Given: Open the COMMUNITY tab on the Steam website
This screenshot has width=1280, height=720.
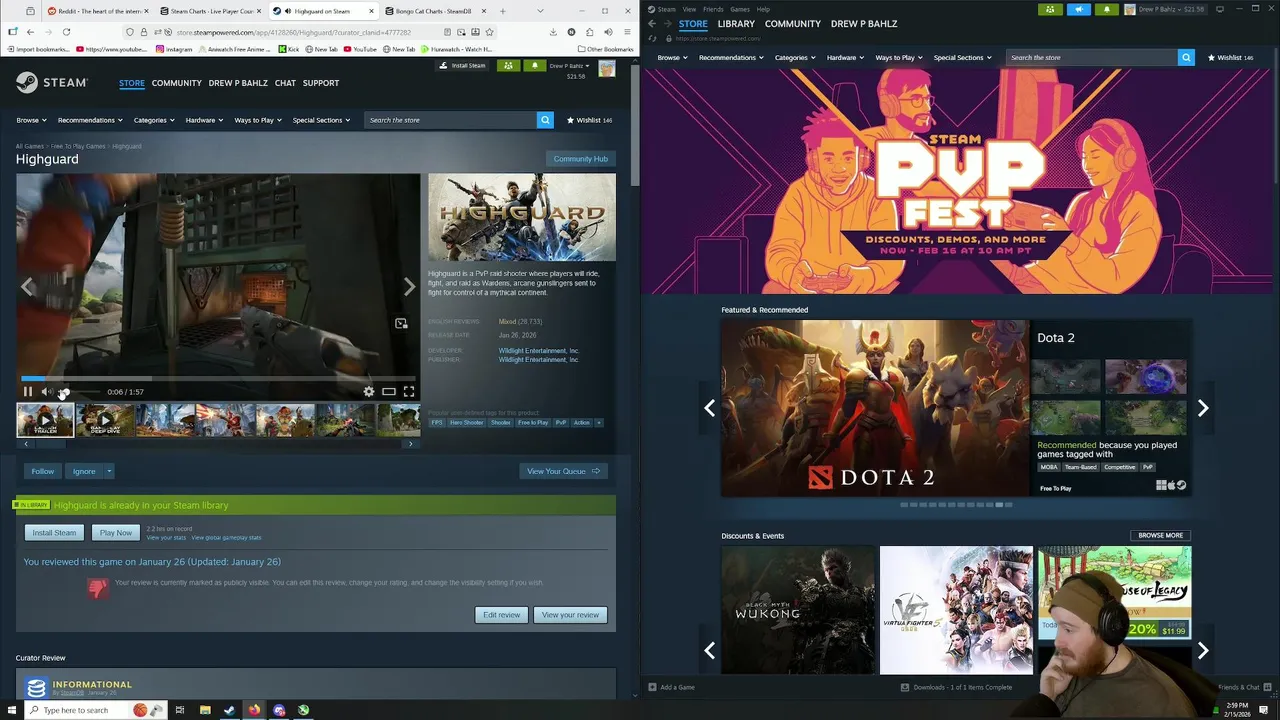Looking at the screenshot, I should pyautogui.click(x=177, y=83).
